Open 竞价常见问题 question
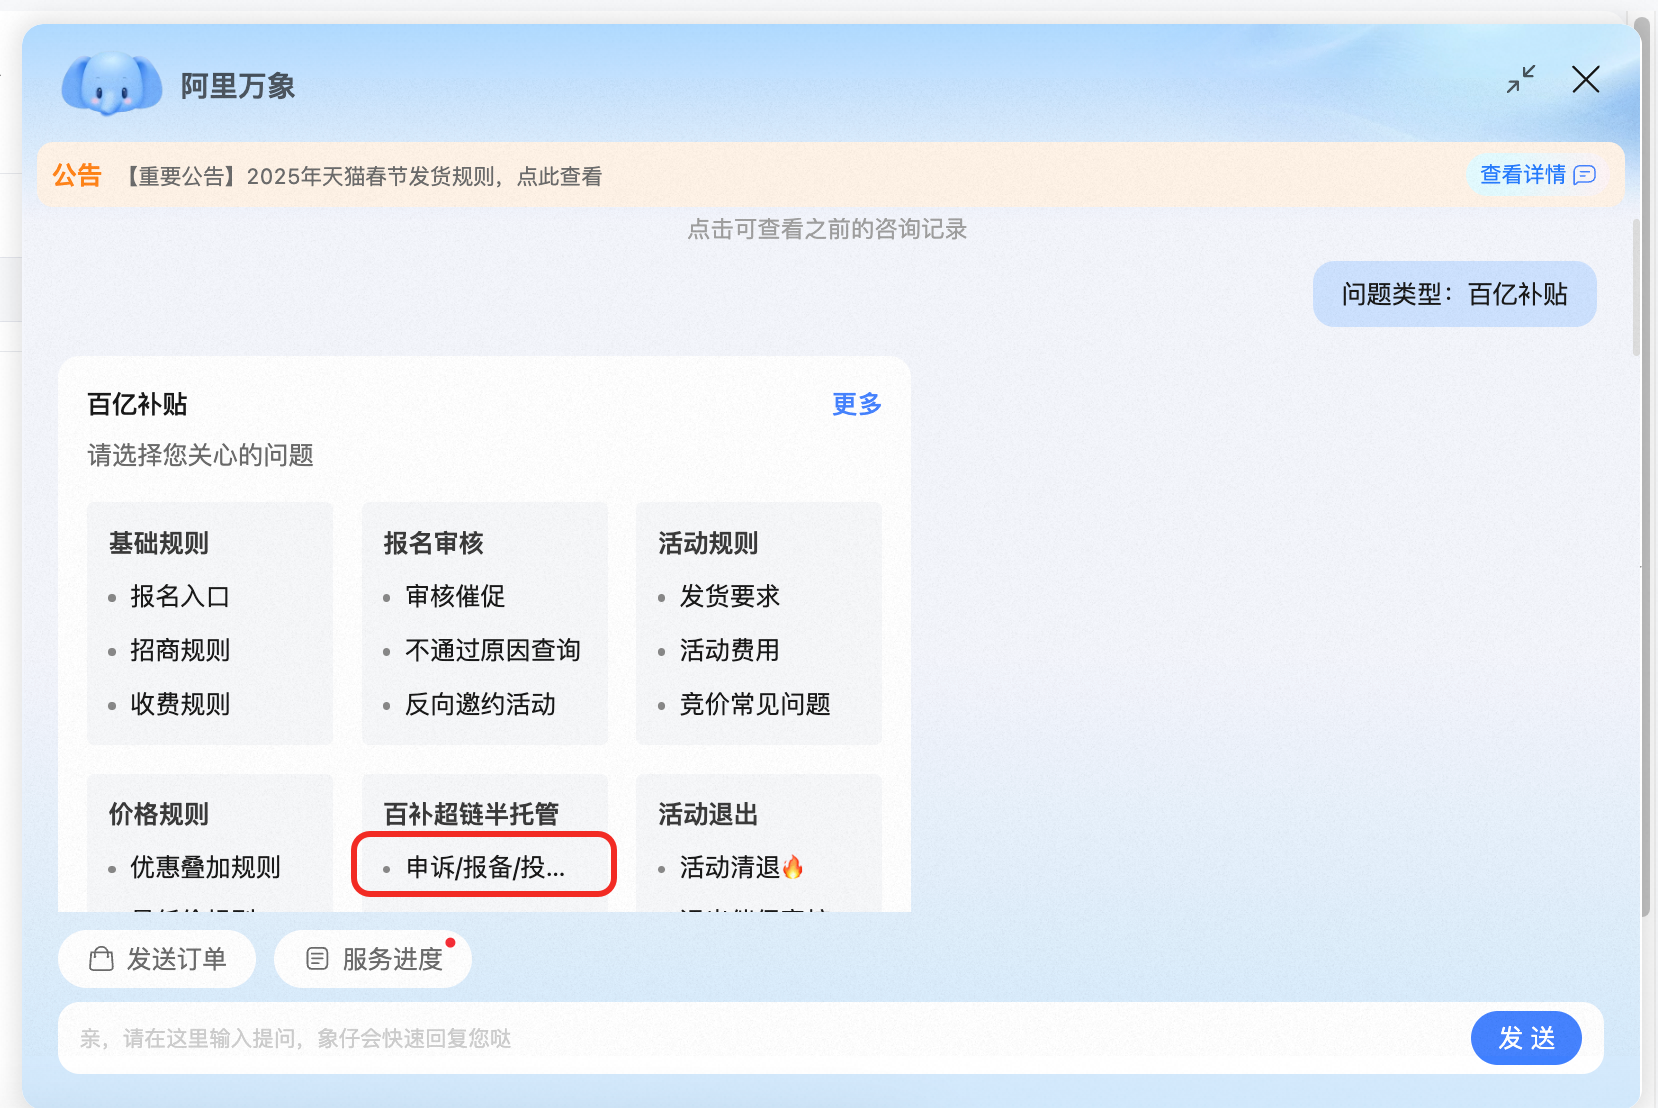The image size is (1658, 1108). [755, 705]
